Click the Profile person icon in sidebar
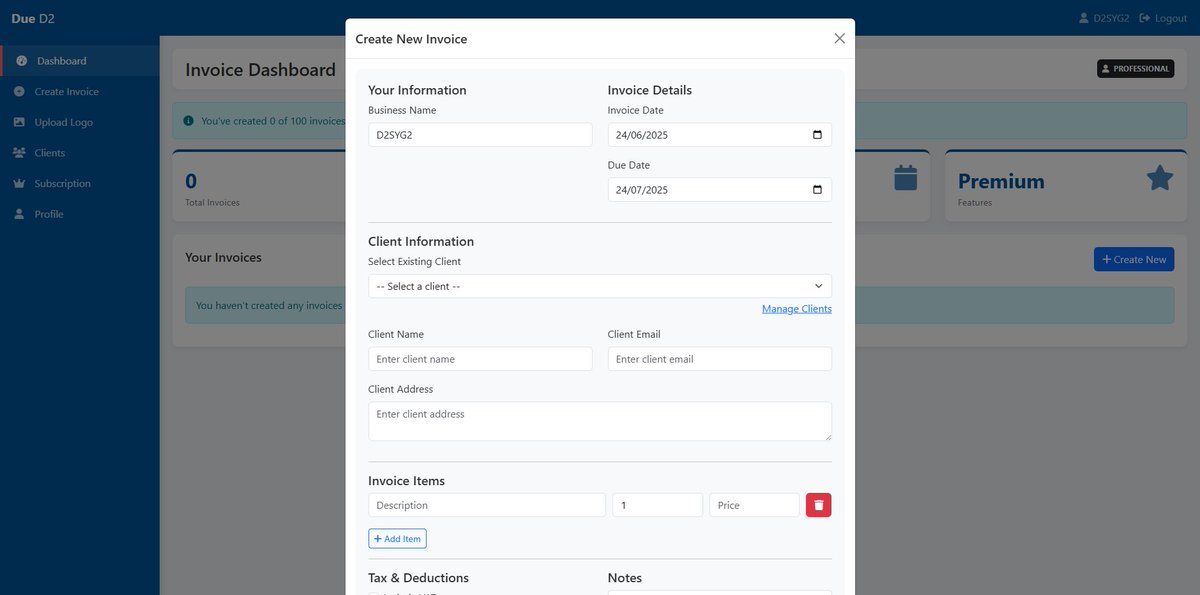 pos(19,214)
